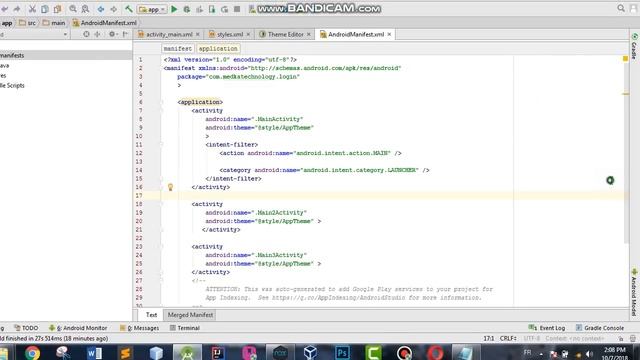Open the TODO tool window
Screen dimensions: 640x360
[26, 328]
